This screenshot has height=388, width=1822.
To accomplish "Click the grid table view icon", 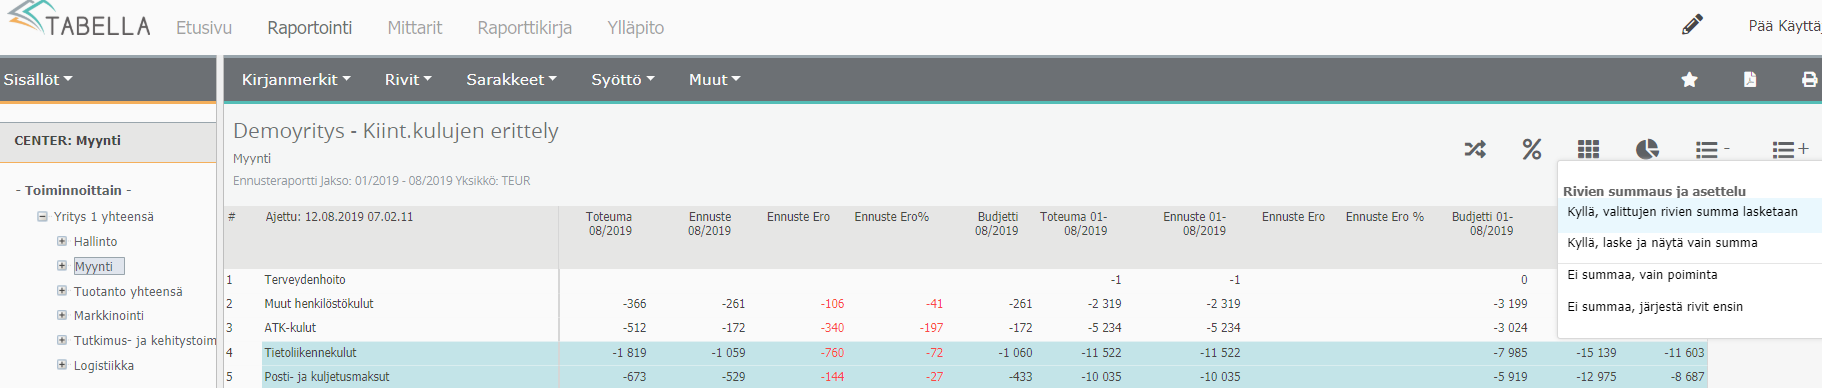I will pyautogui.click(x=1588, y=150).
